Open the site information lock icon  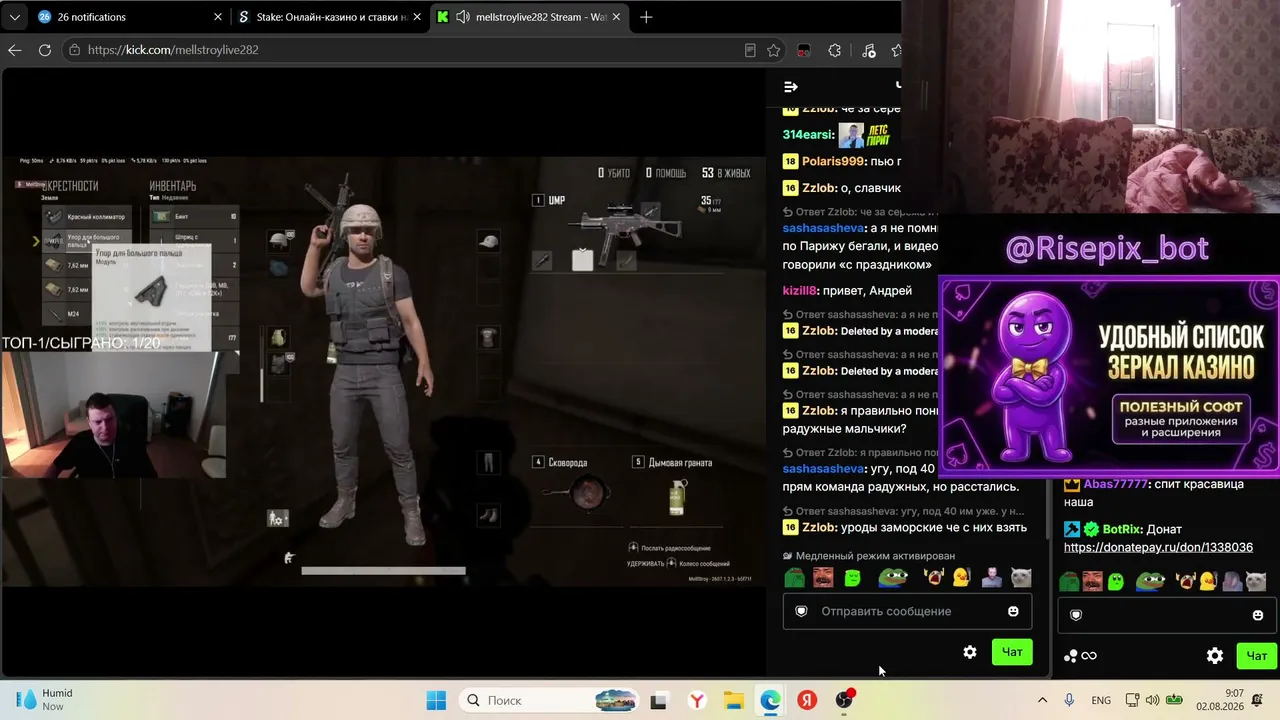pyautogui.click(x=74, y=50)
